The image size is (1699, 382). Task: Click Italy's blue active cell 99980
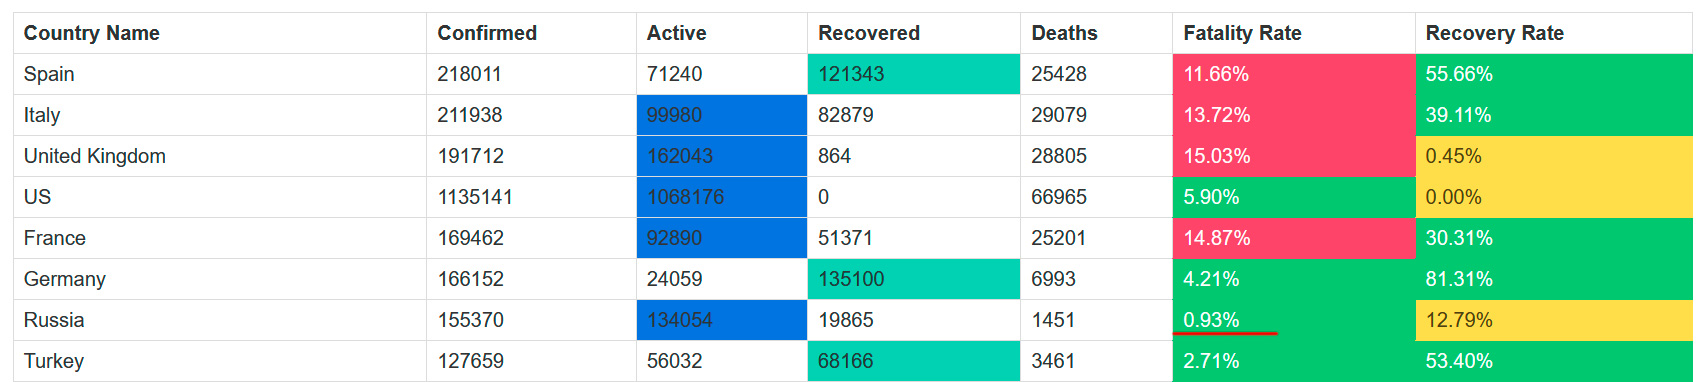tap(722, 115)
